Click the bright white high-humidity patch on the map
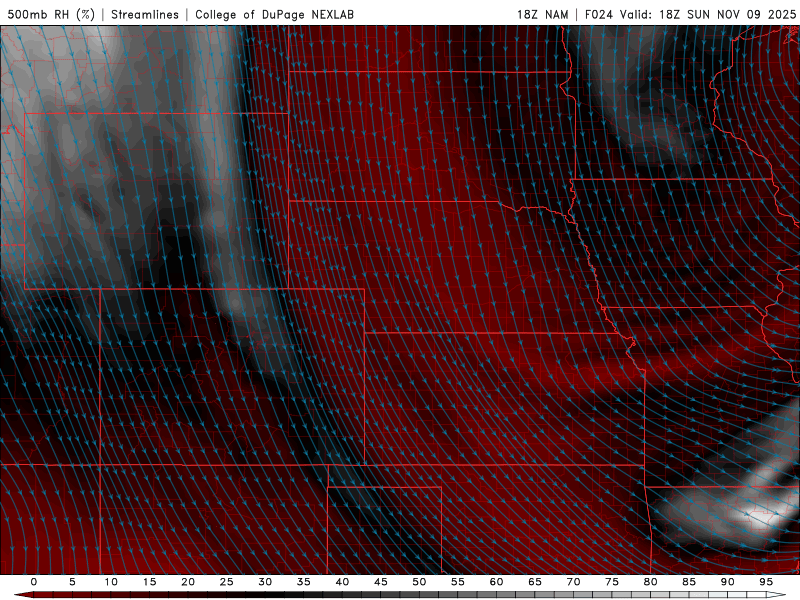800x600 pixels. pos(764,516)
